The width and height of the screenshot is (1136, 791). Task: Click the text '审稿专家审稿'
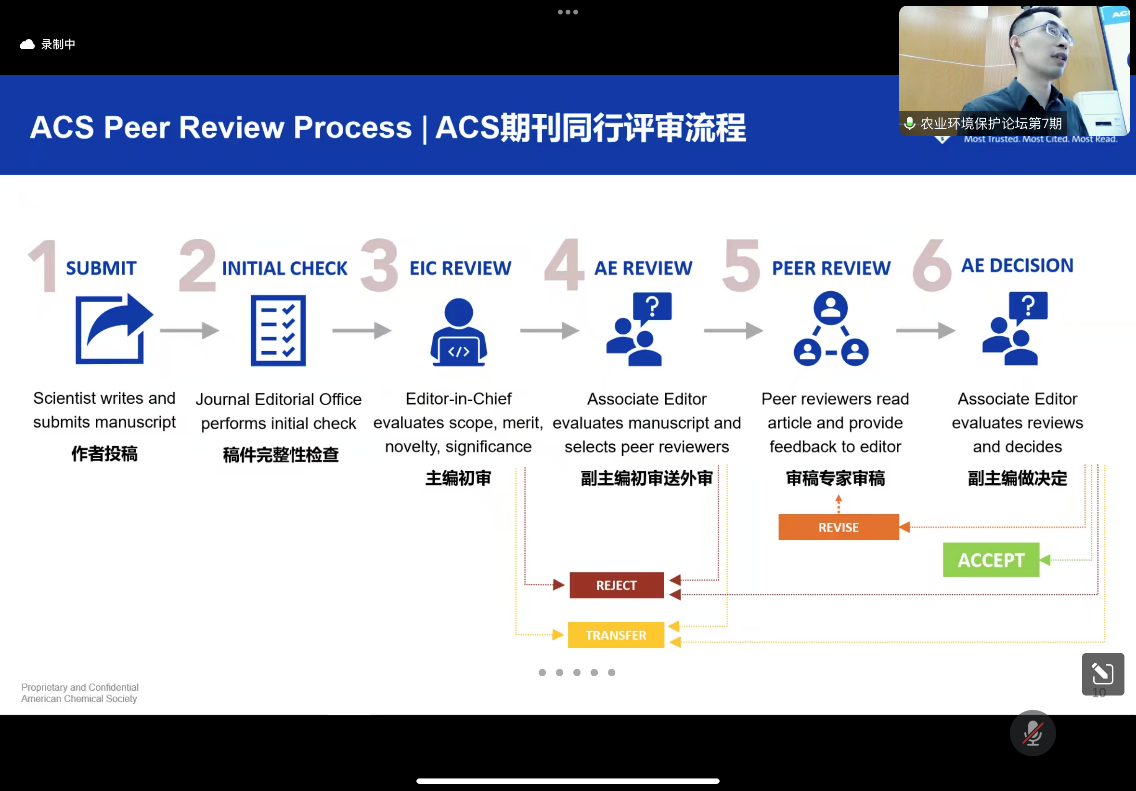point(835,478)
